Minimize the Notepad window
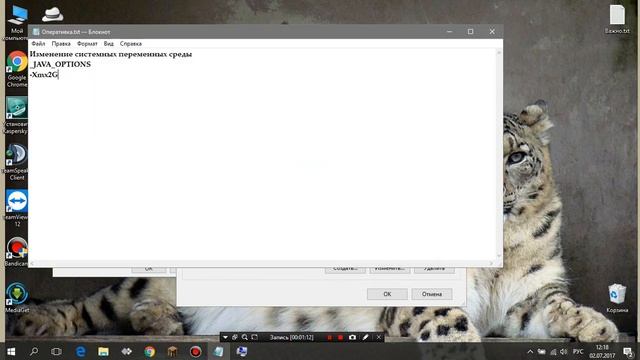Viewport: 640px width, 360px height. [449, 31]
